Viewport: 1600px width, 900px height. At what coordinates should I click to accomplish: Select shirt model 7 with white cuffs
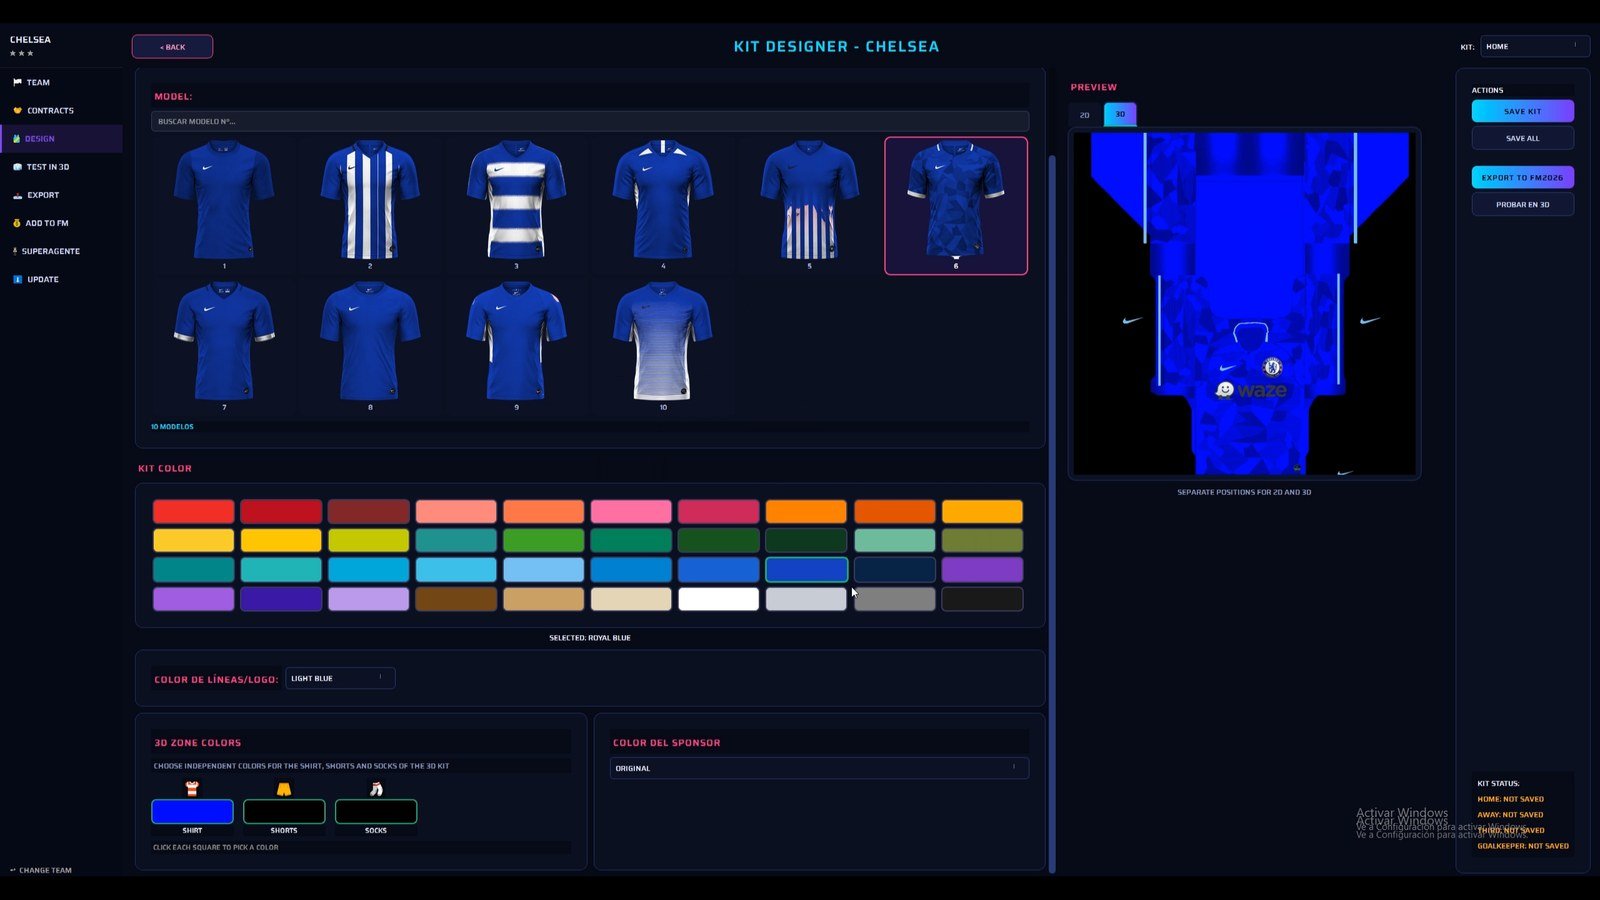[224, 346]
